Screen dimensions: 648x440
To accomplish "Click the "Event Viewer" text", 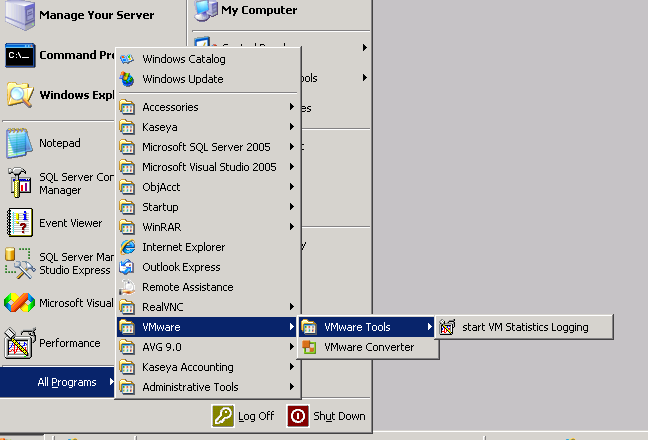I will pyautogui.click(x=71, y=223).
